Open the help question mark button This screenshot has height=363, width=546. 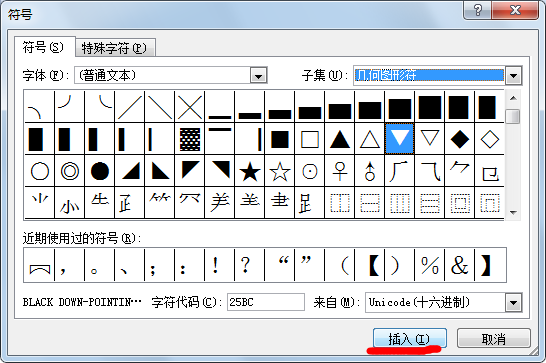[478, 10]
